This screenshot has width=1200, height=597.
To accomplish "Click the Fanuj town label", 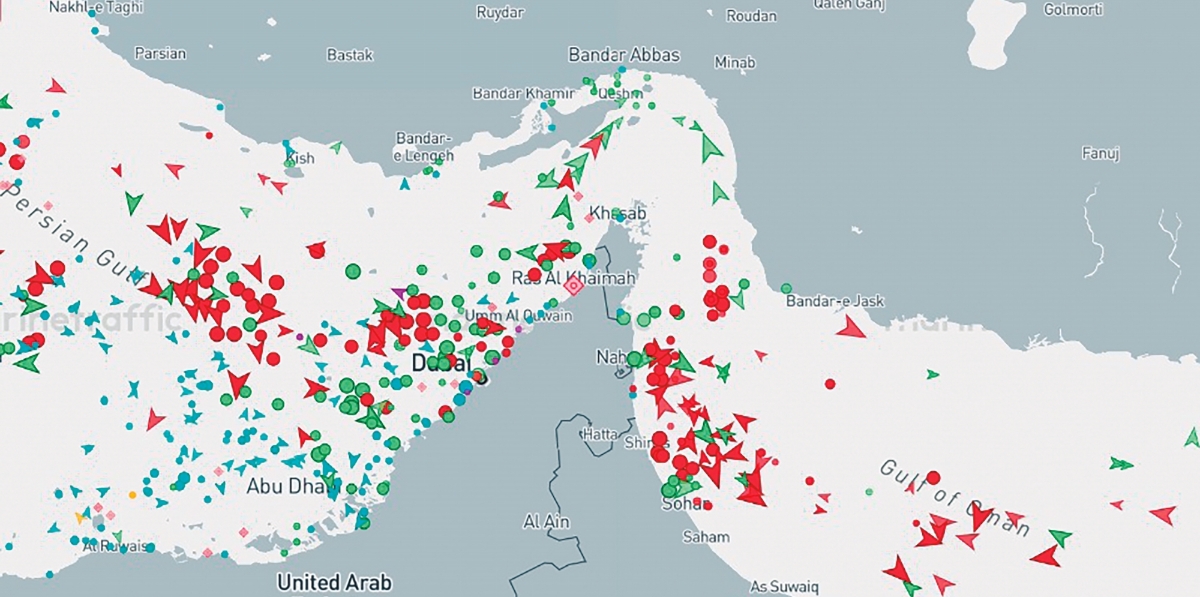I will [1100, 153].
